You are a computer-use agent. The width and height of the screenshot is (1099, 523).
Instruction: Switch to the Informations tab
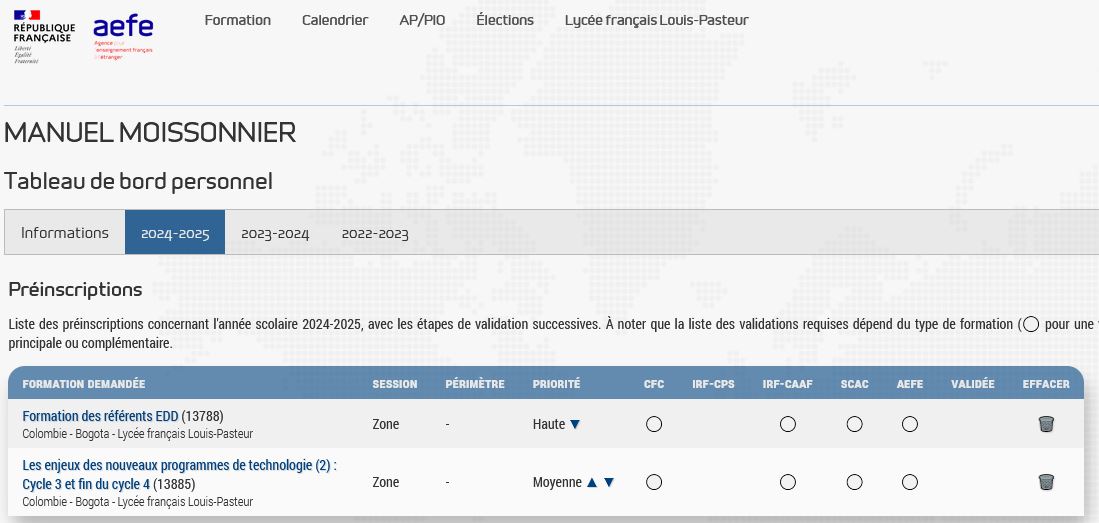65,233
